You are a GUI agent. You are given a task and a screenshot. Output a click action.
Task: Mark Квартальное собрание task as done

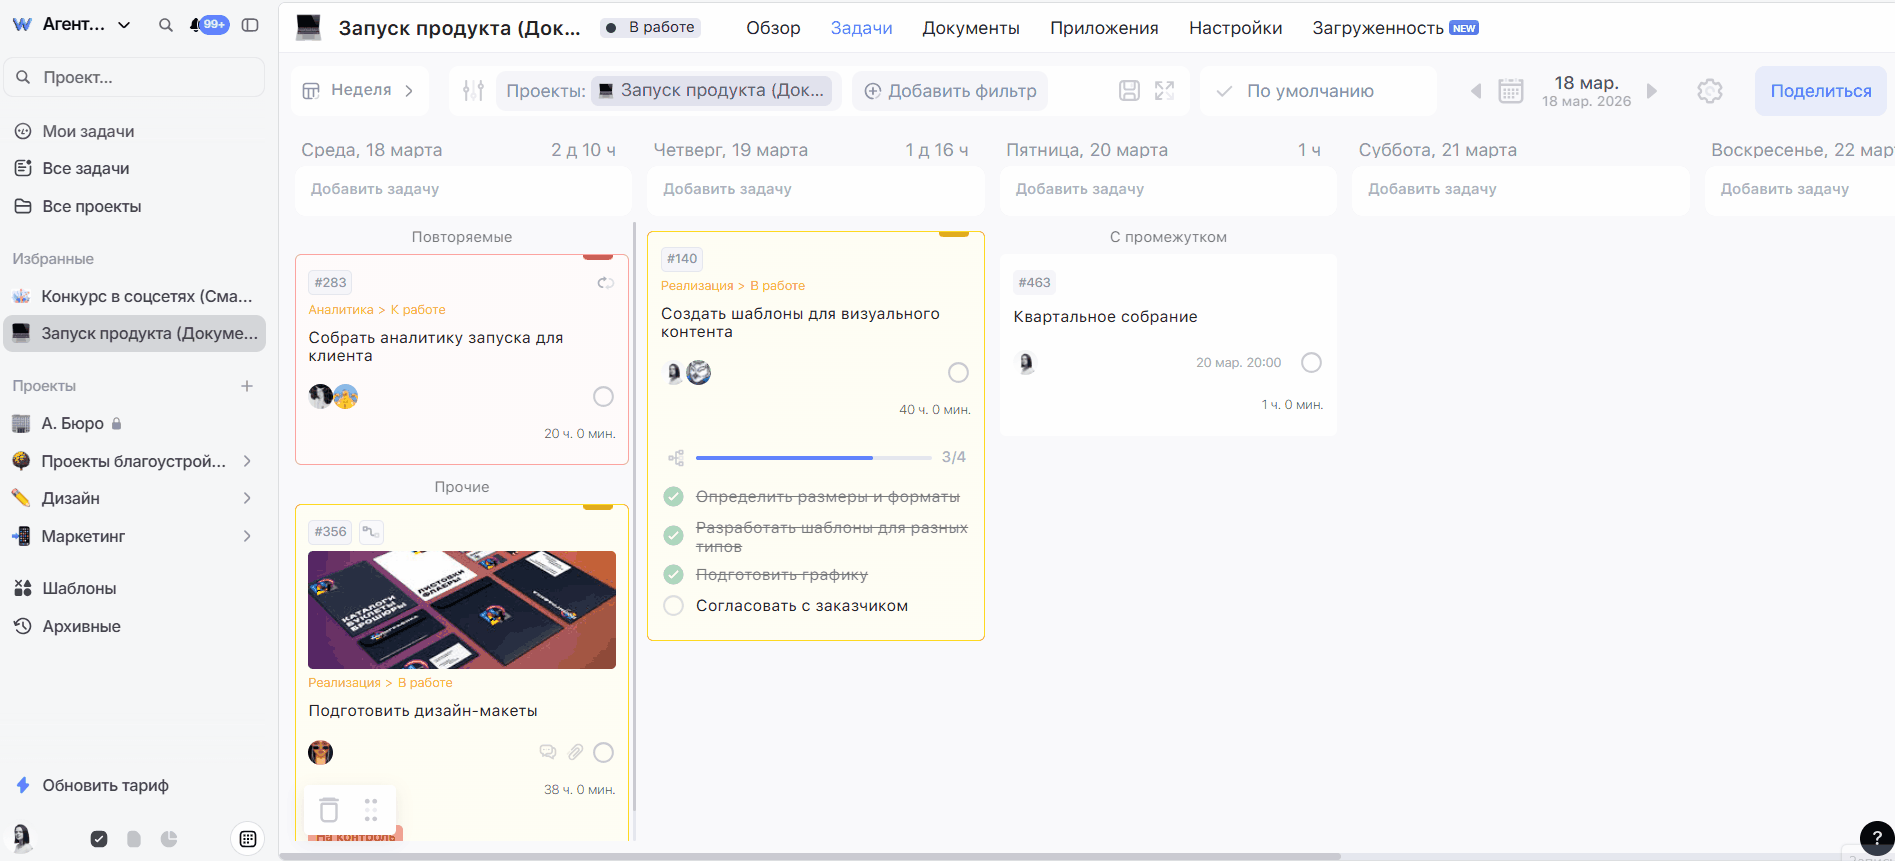(x=1311, y=363)
